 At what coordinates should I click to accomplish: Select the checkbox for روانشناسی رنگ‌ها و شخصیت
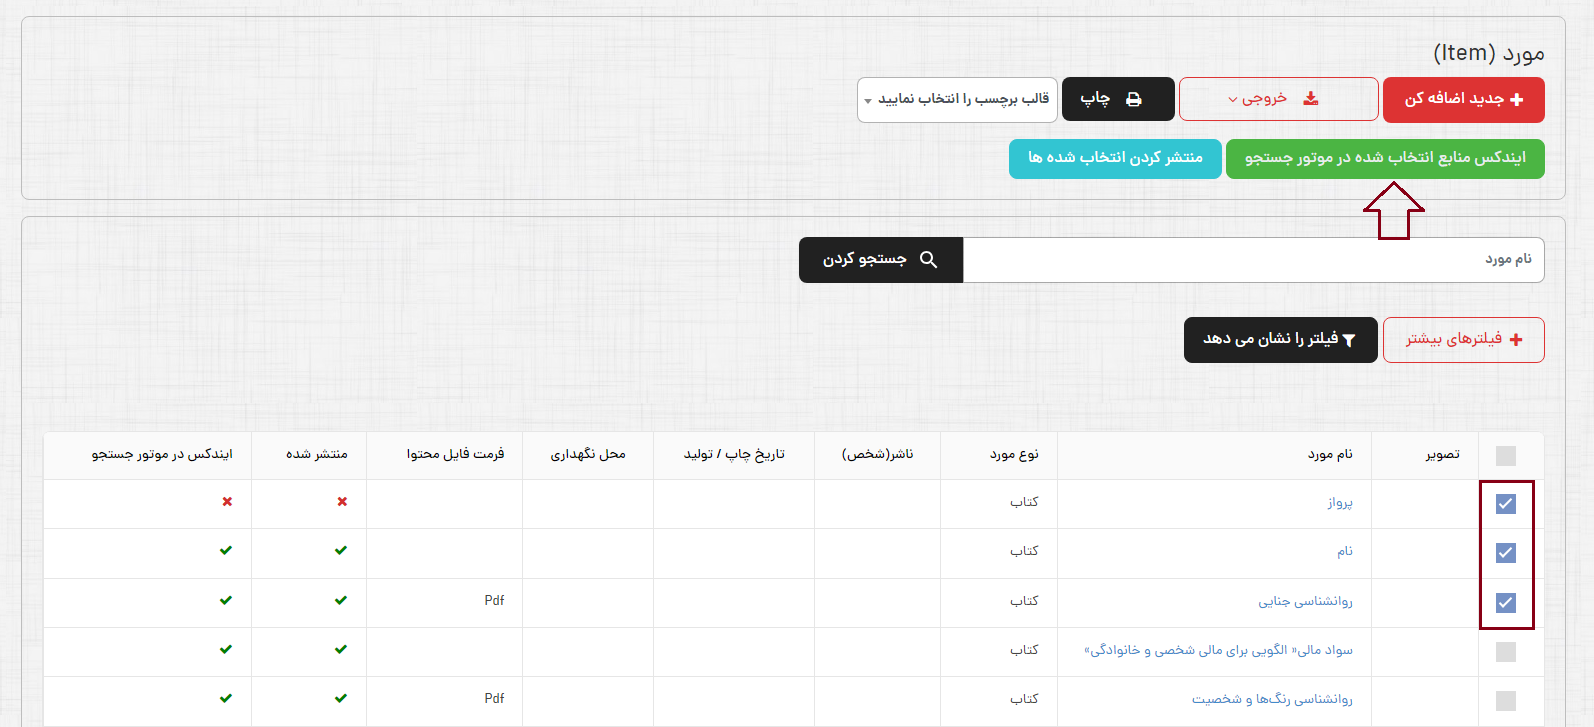1505,700
